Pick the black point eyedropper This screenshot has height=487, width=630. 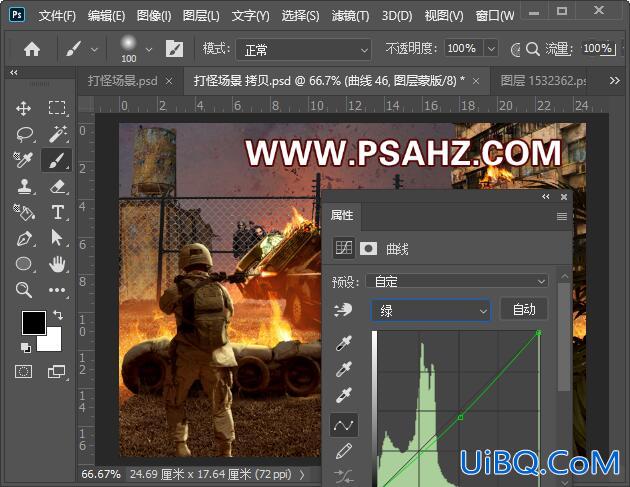point(344,343)
